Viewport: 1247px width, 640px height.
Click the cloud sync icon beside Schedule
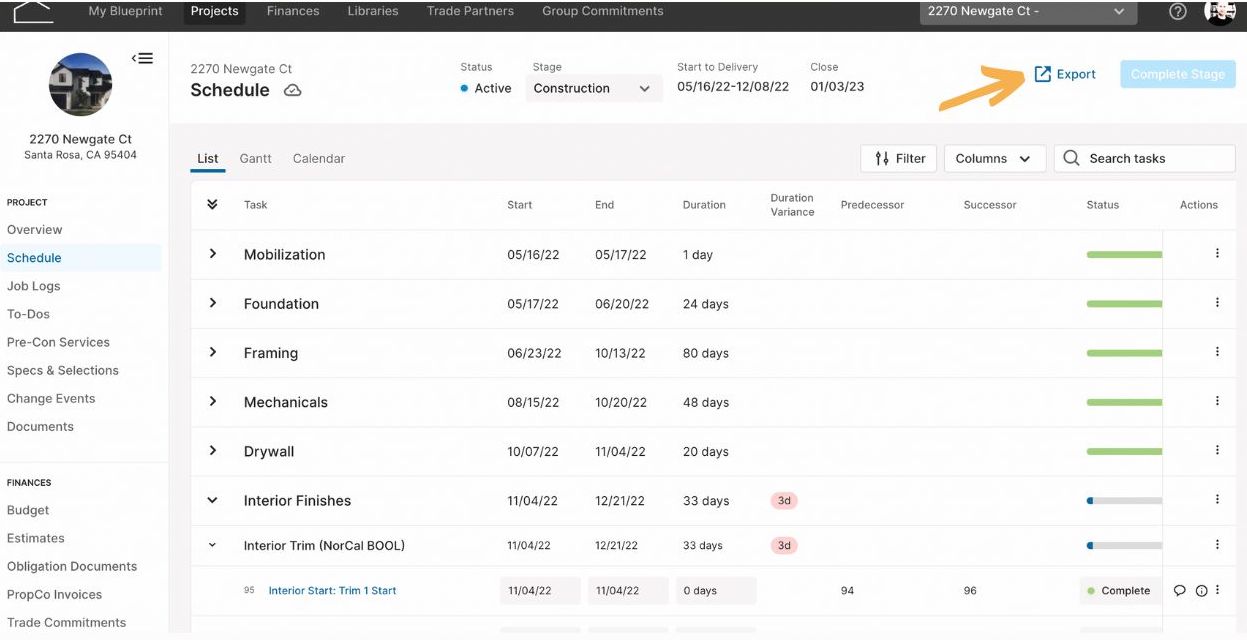(293, 90)
